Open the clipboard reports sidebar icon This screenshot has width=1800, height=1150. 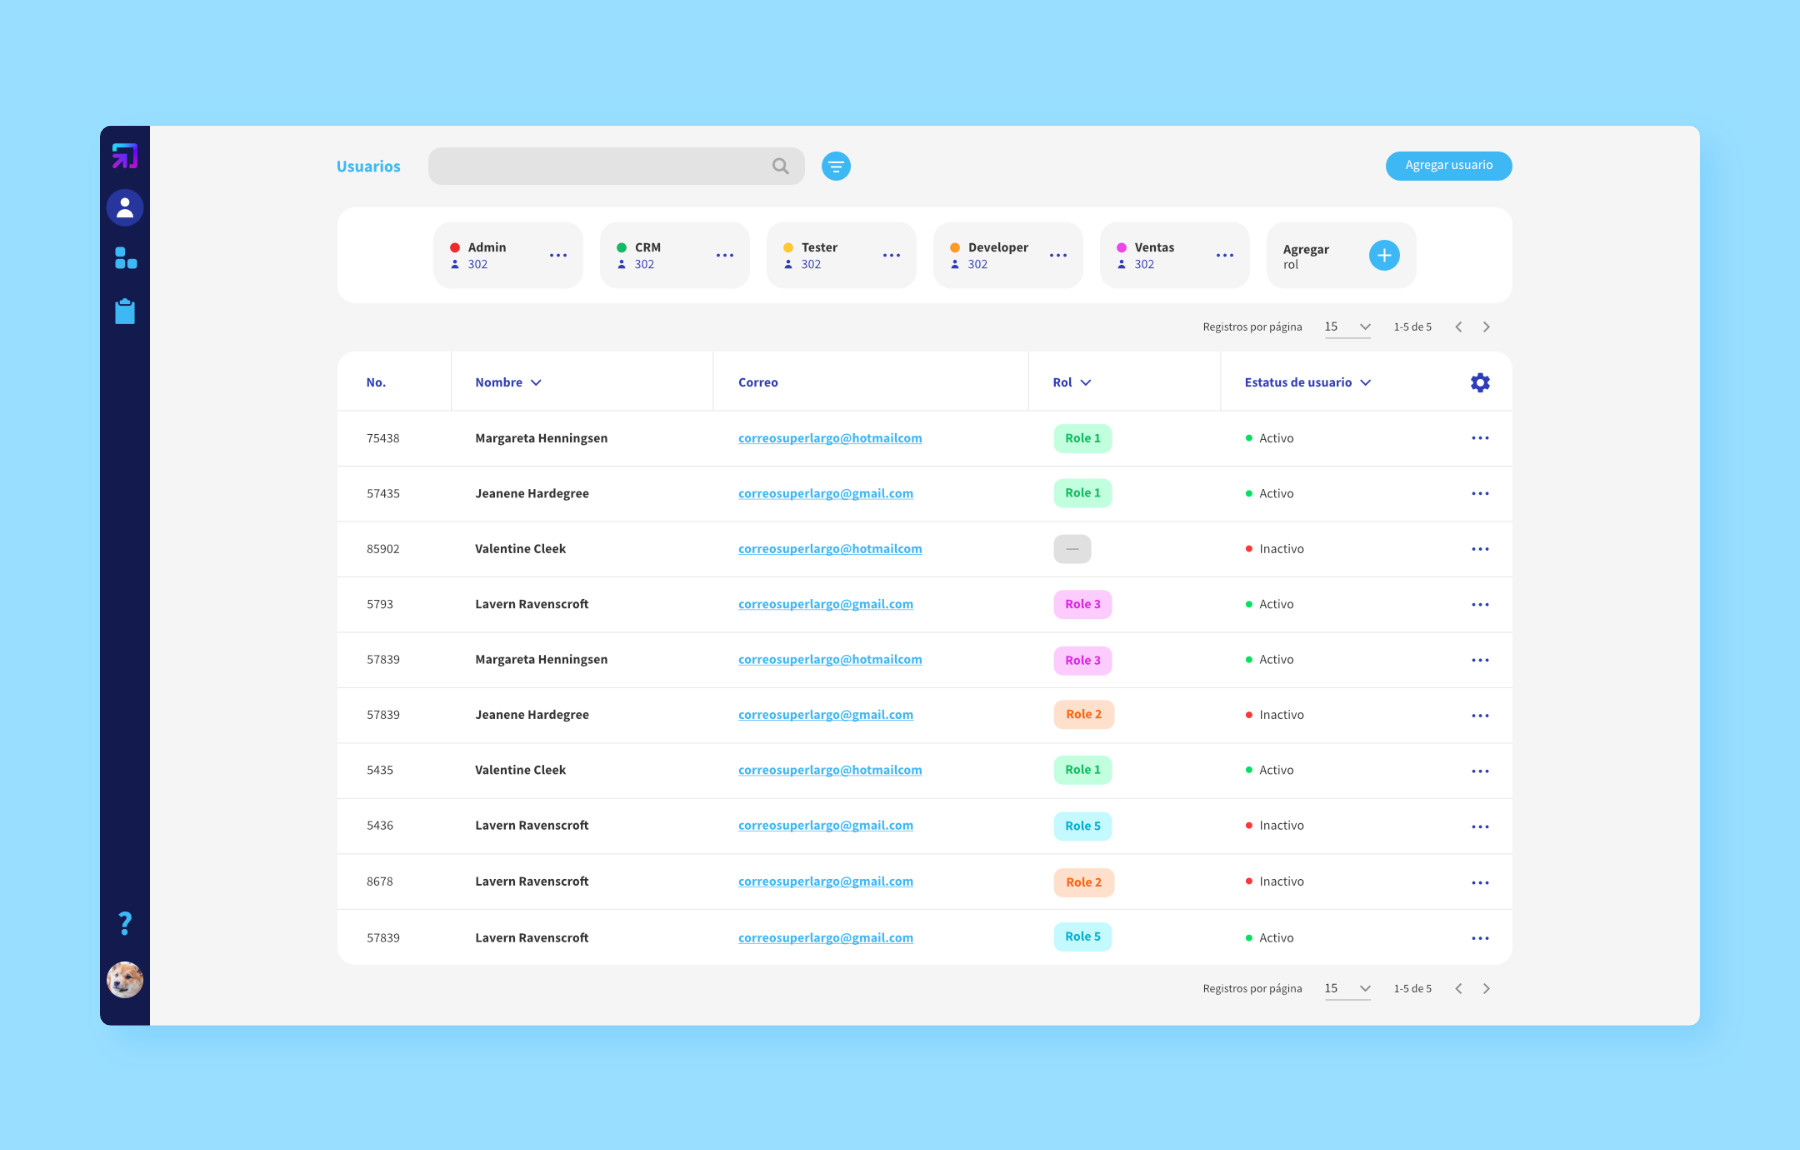click(x=125, y=311)
